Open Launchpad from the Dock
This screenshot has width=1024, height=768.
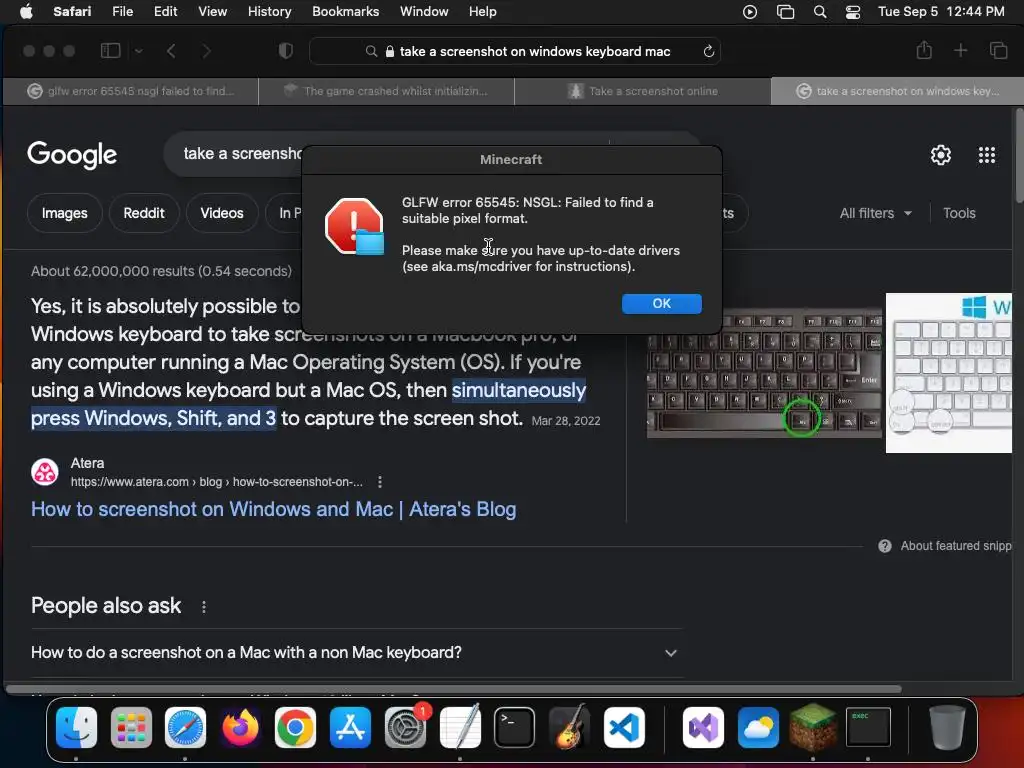coord(131,727)
